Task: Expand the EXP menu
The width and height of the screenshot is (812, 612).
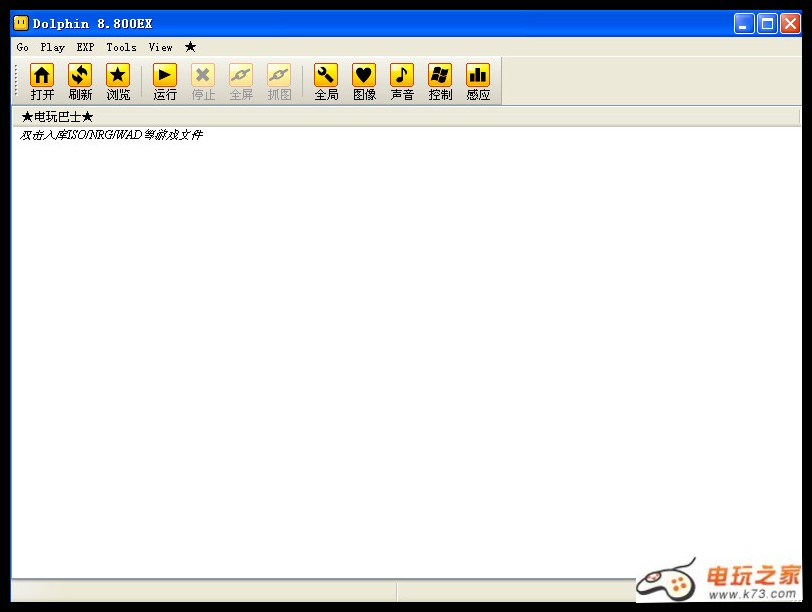Action: pyautogui.click(x=85, y=47)
